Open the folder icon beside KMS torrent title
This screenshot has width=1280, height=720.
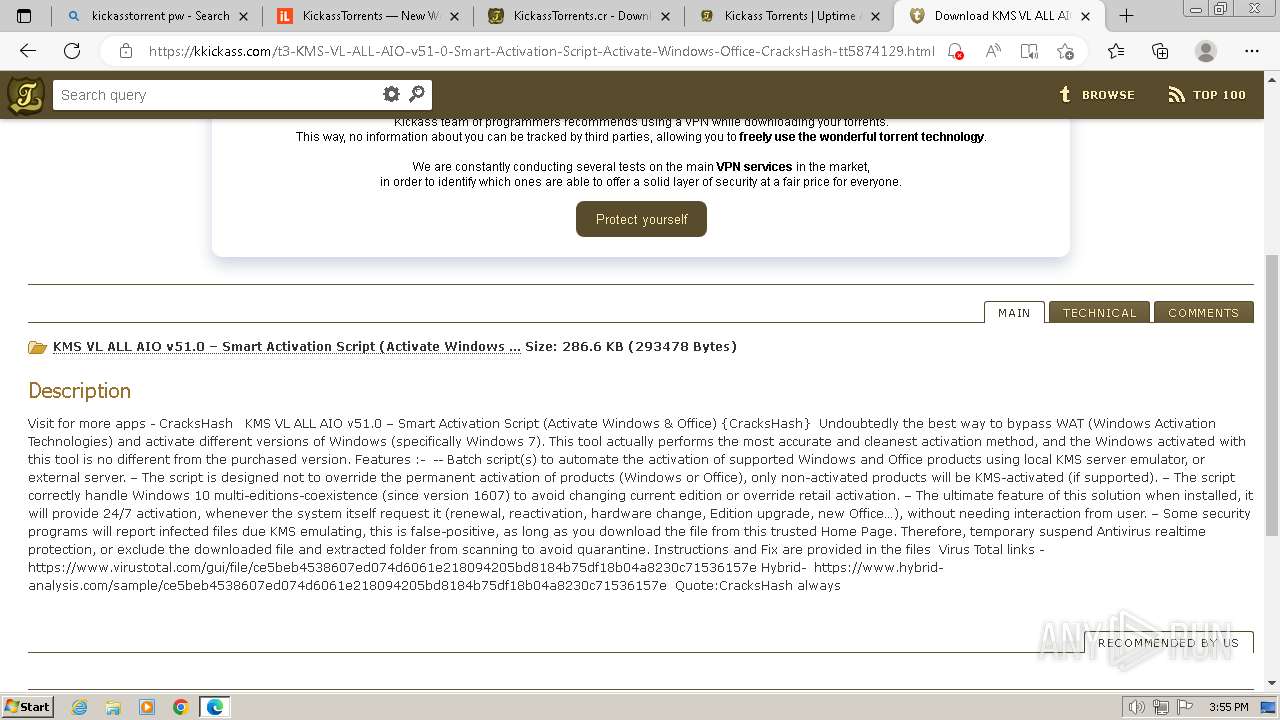pyautogui.click(x=38, y=347)
